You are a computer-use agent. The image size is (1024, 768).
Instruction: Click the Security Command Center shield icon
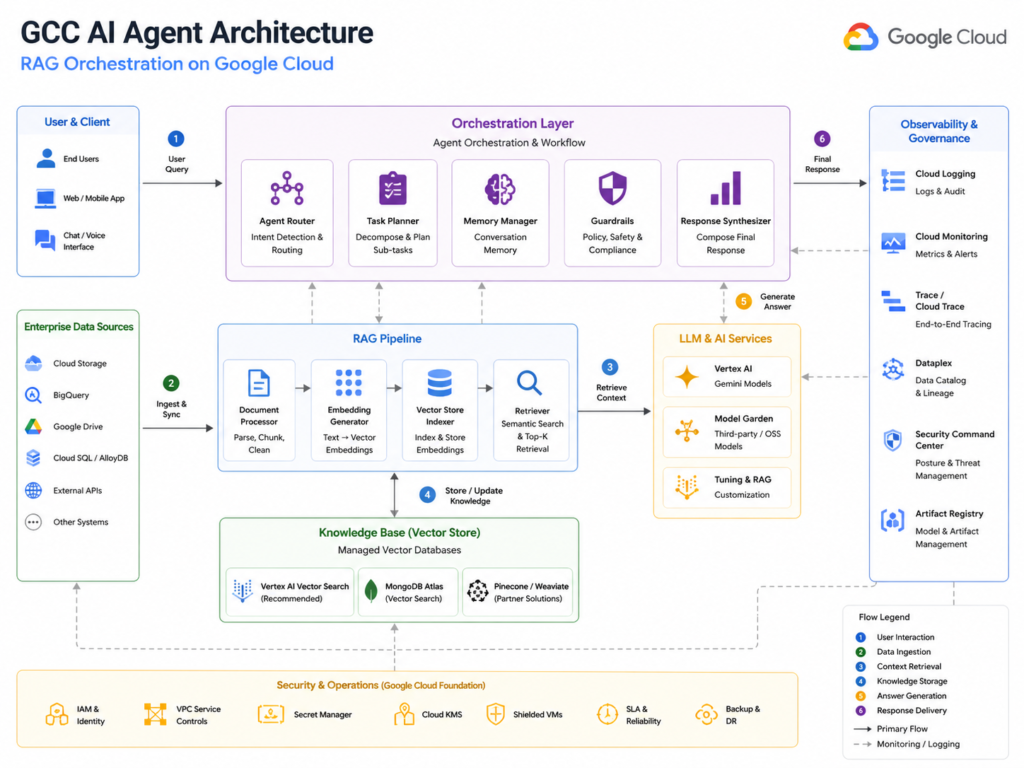(x=893, y=441)
